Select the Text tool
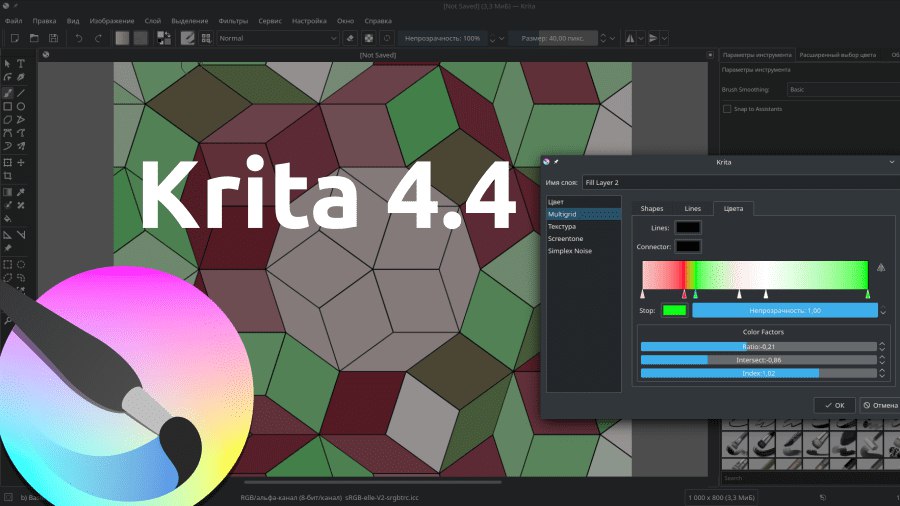Image resolution: width=900 pixels, height=506 pixels. 21,63
